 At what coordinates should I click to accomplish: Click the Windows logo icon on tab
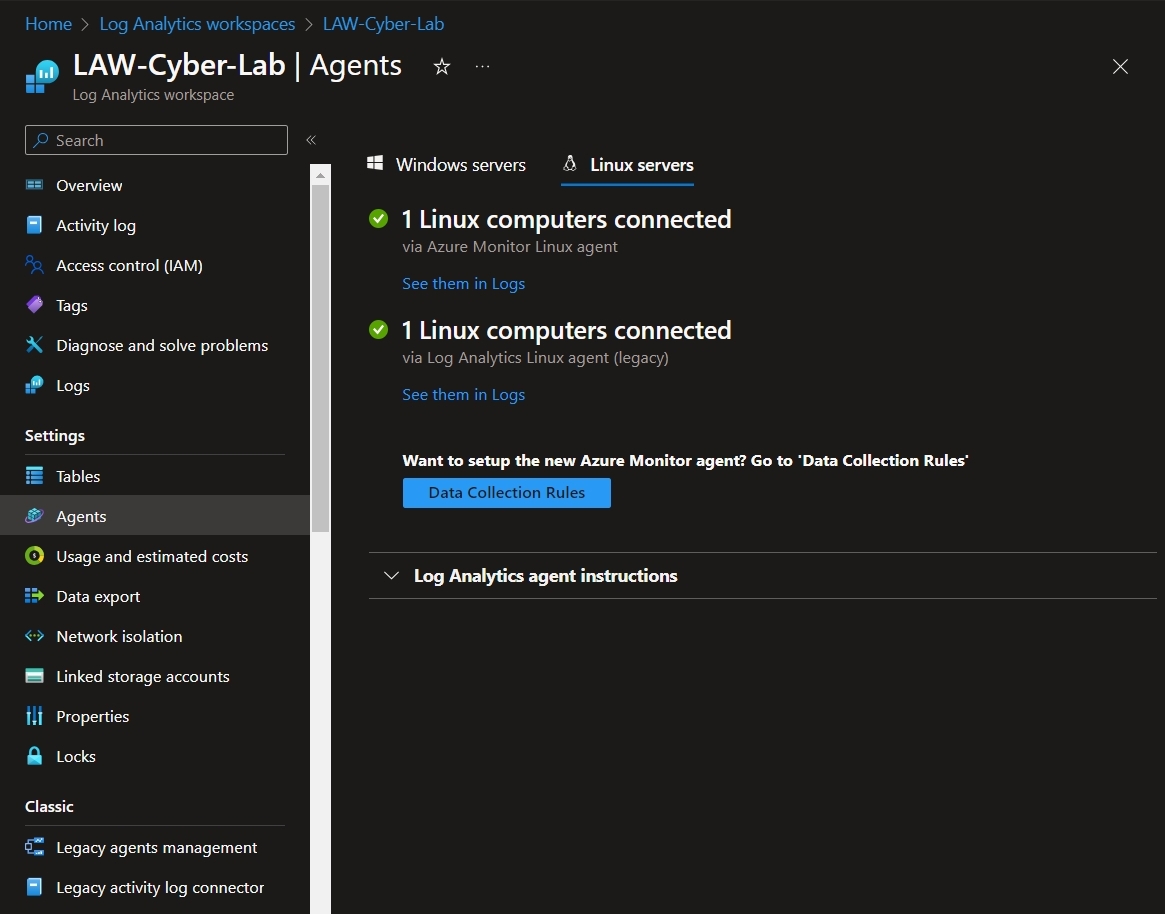tap(375, 163)
